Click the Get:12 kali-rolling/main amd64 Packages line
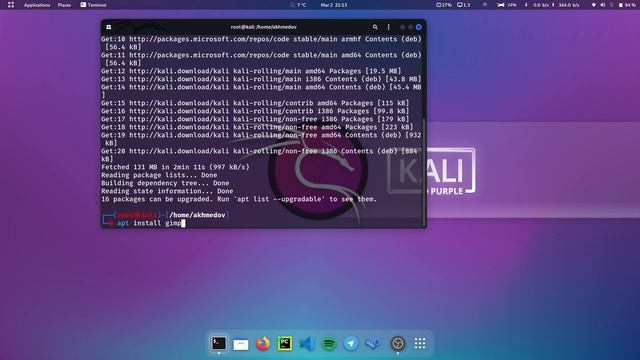 pos(251,71)
